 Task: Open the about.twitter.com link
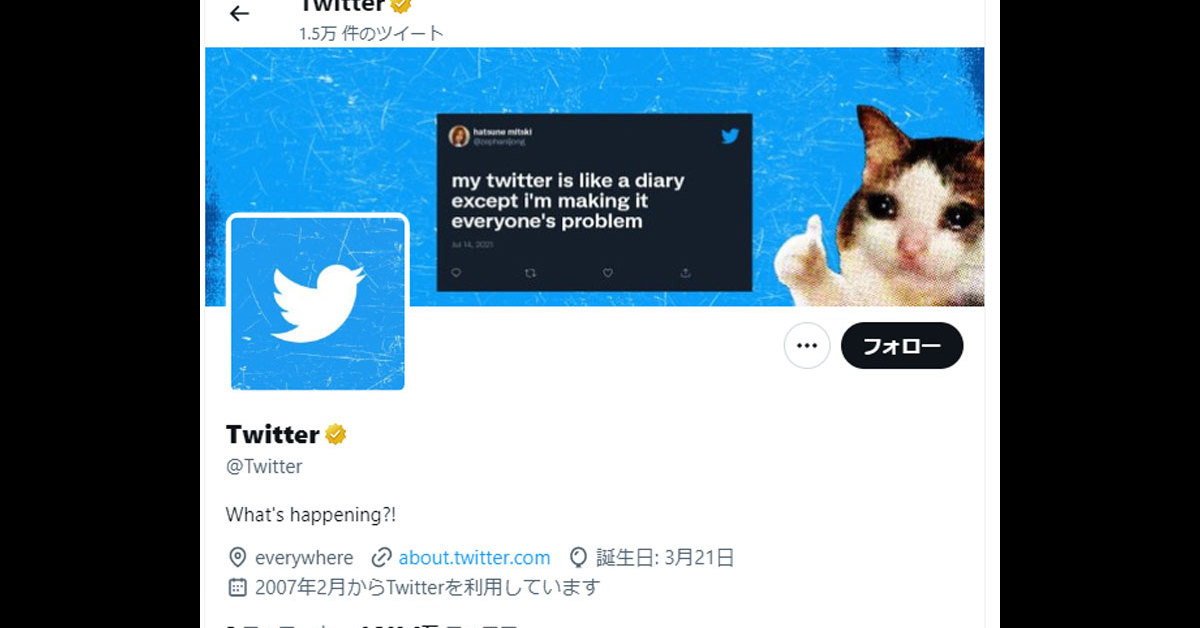(474, 557)
